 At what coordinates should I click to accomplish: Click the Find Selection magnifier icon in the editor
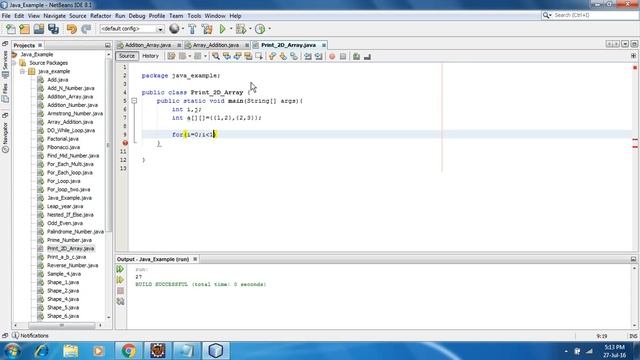216,56
